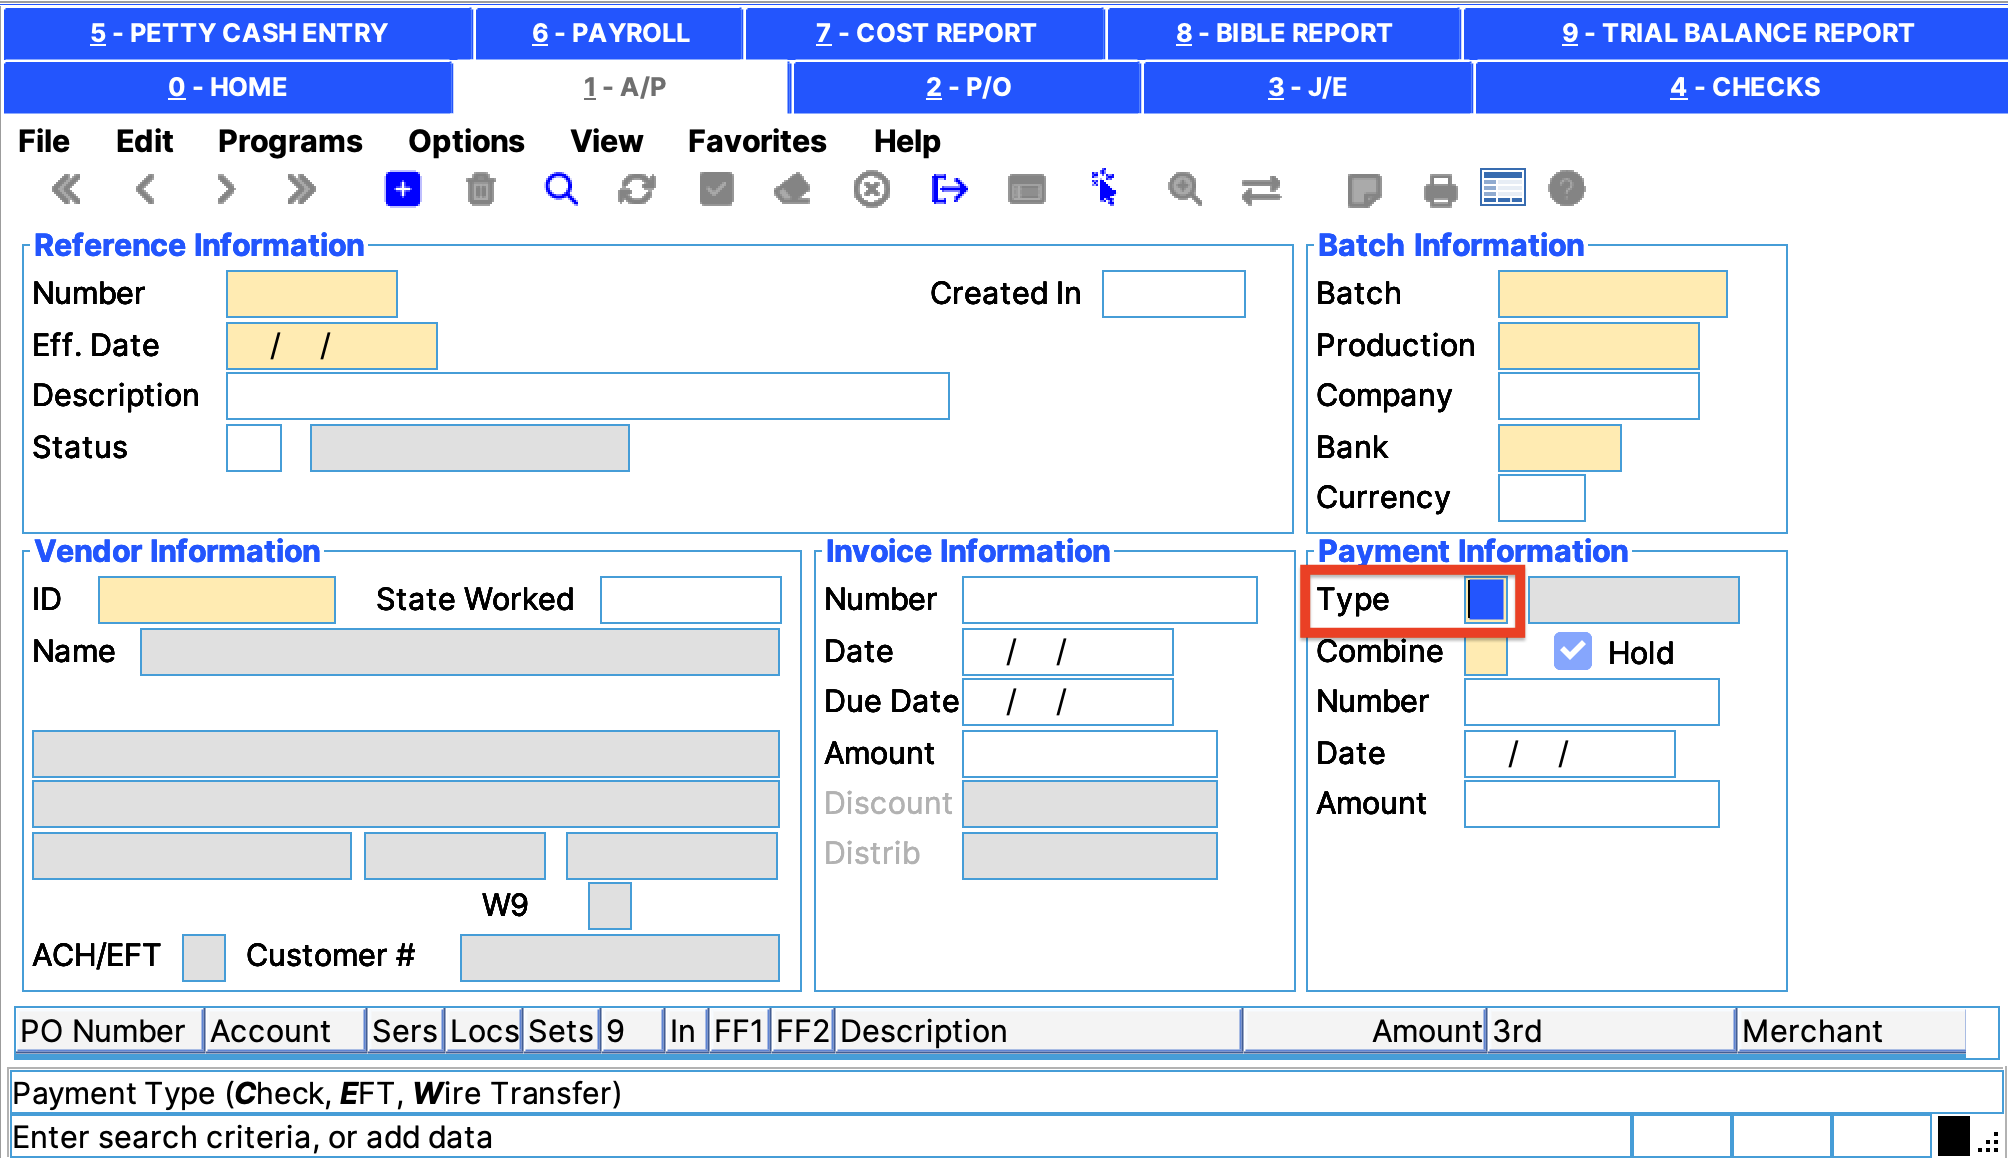Open the grid list view icon
The width and height of the screenshot is (2008, 1158).
click(1503, 187)
